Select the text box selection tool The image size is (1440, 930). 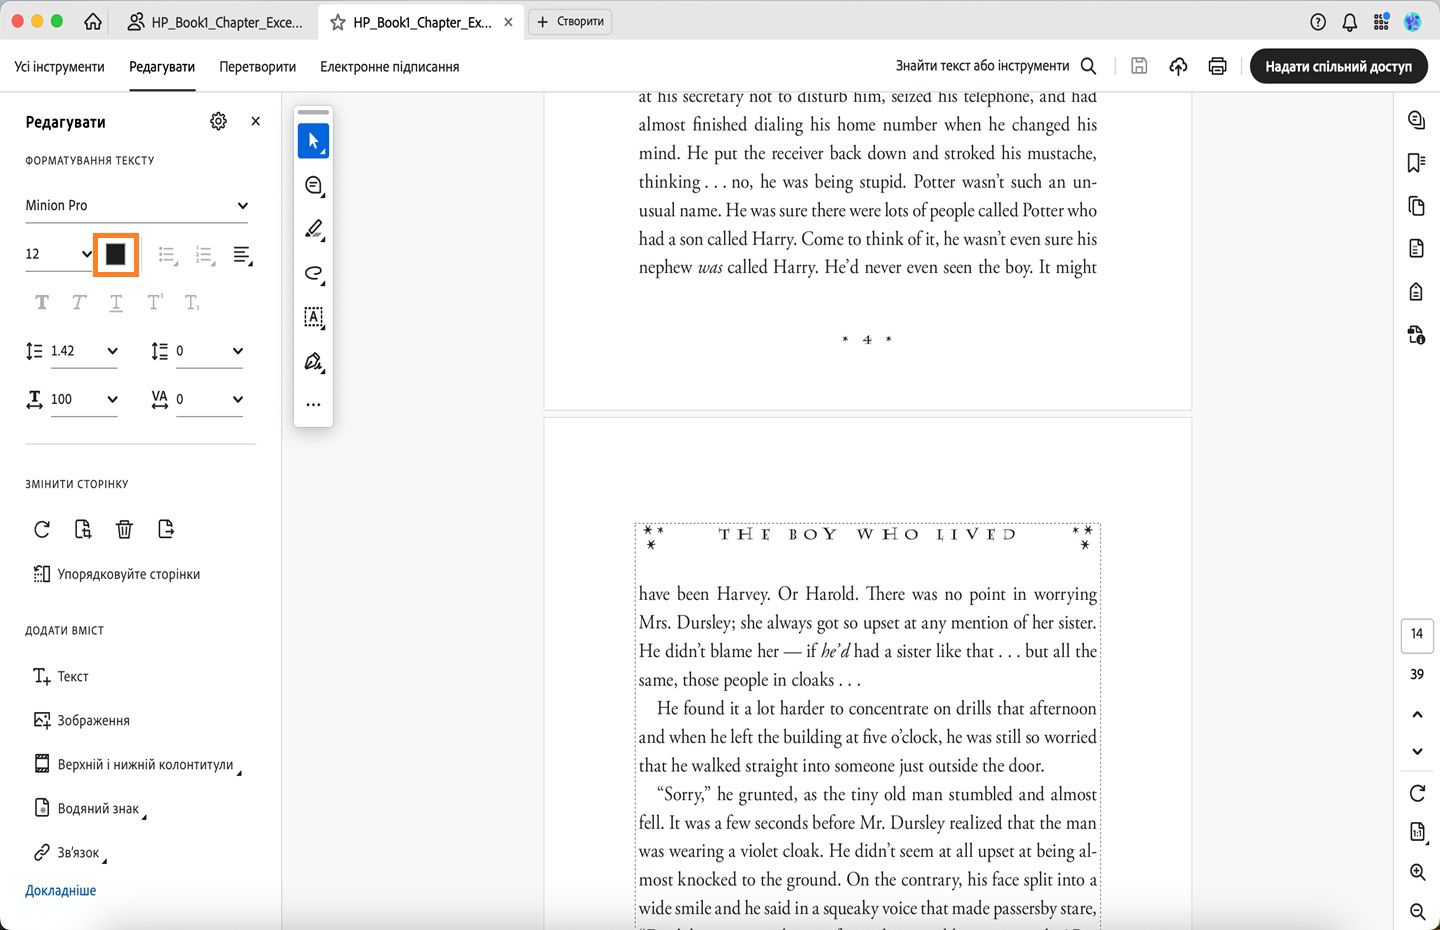click(x=313, y=317)
